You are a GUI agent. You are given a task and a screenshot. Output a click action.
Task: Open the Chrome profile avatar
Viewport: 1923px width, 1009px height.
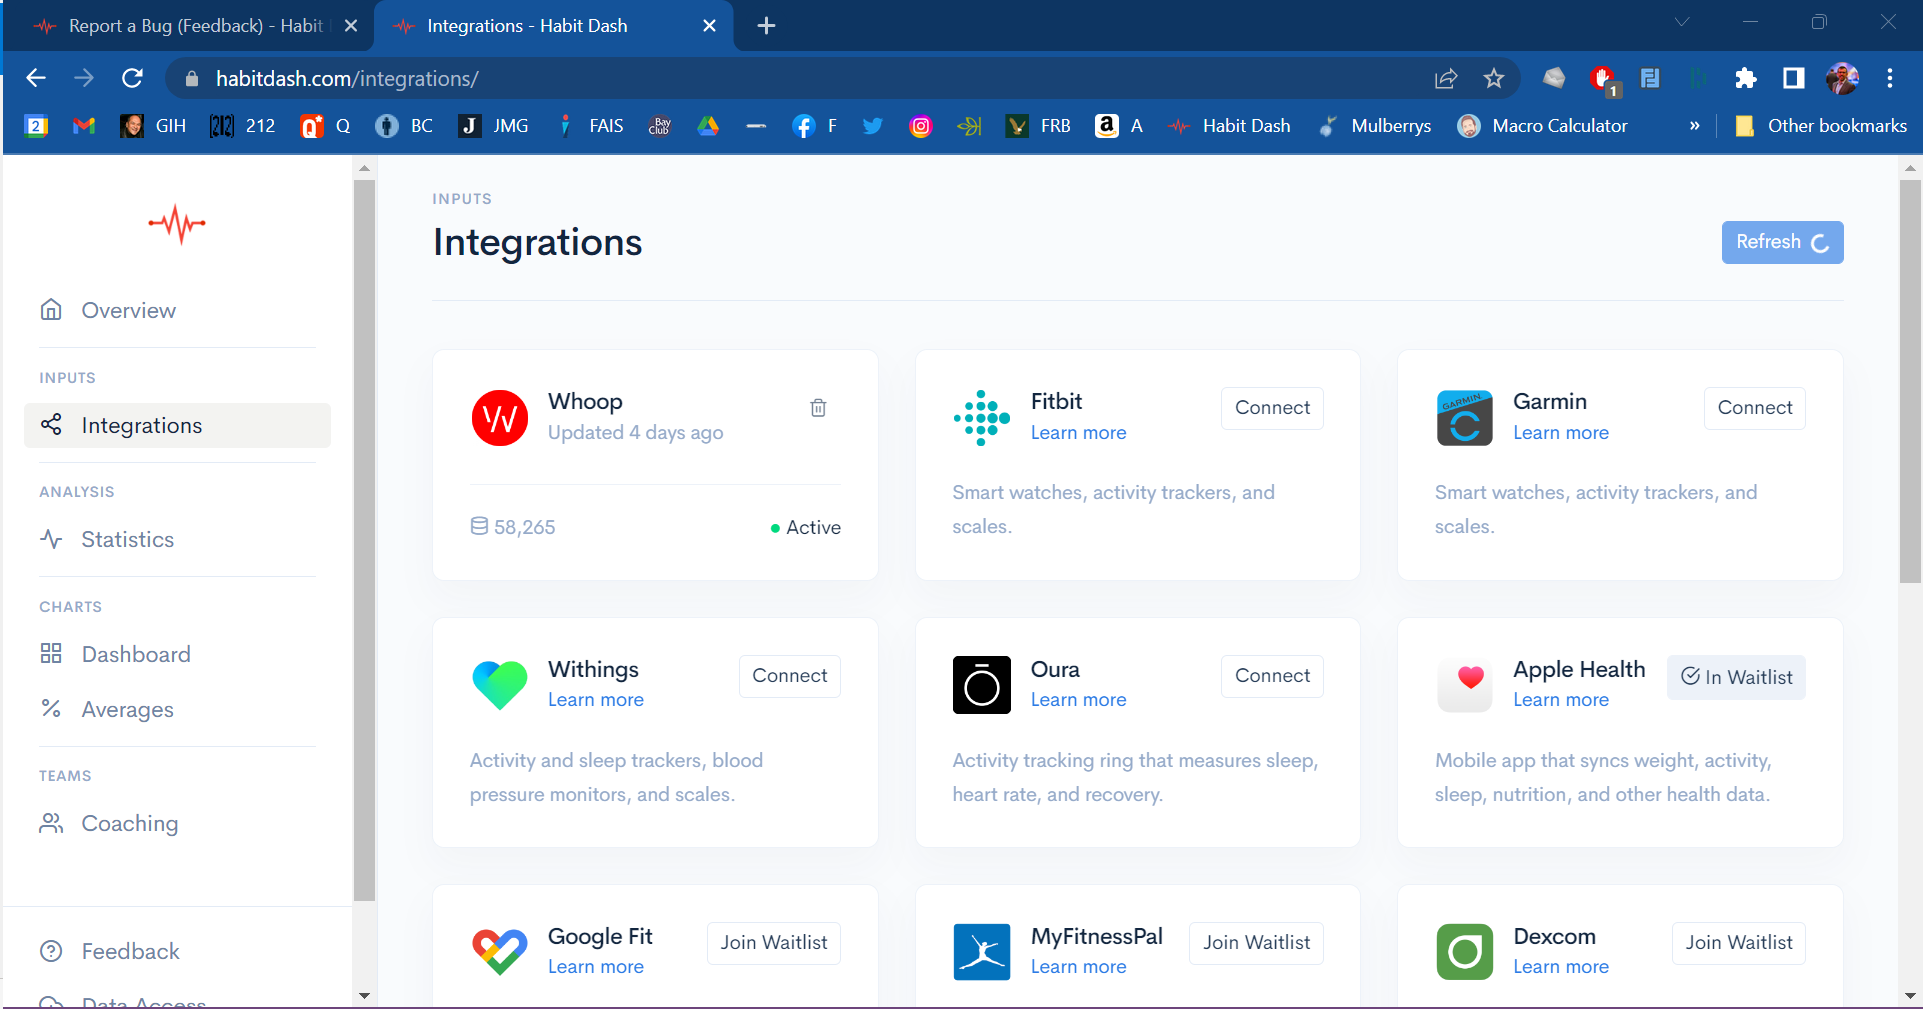click(1842, 78)
